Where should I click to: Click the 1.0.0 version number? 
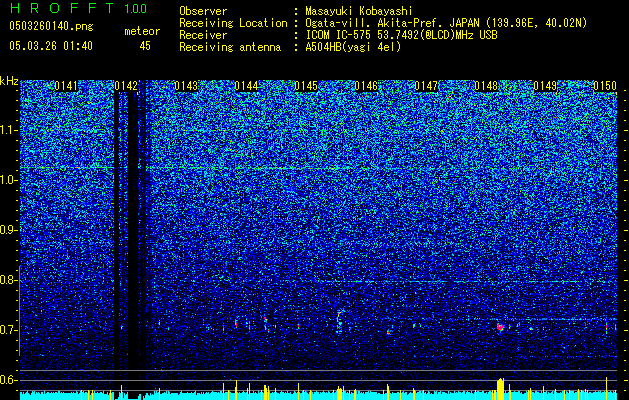tap(136, 8)
